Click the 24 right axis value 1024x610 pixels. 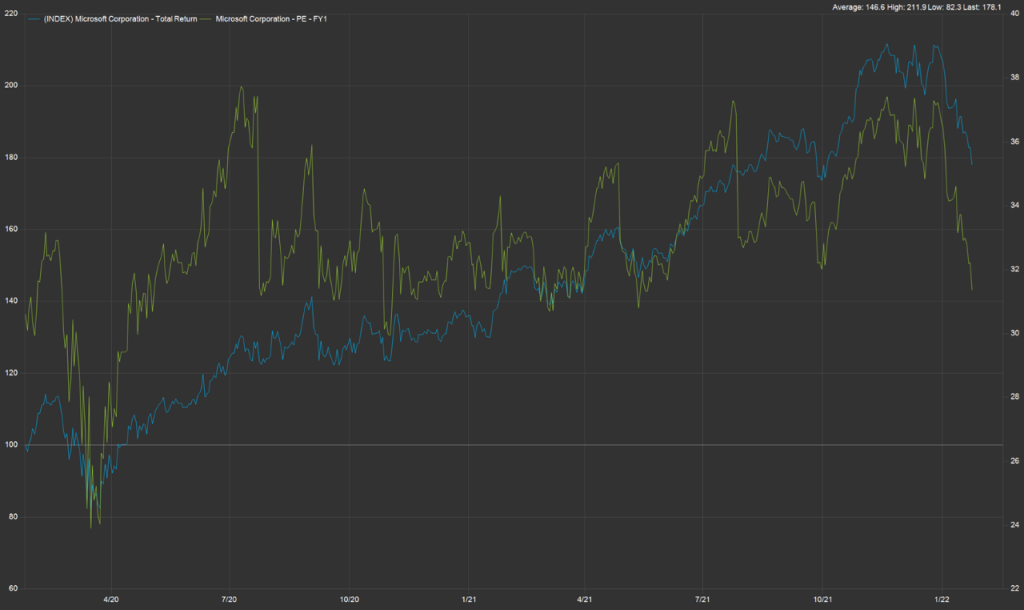[1015, 524]
